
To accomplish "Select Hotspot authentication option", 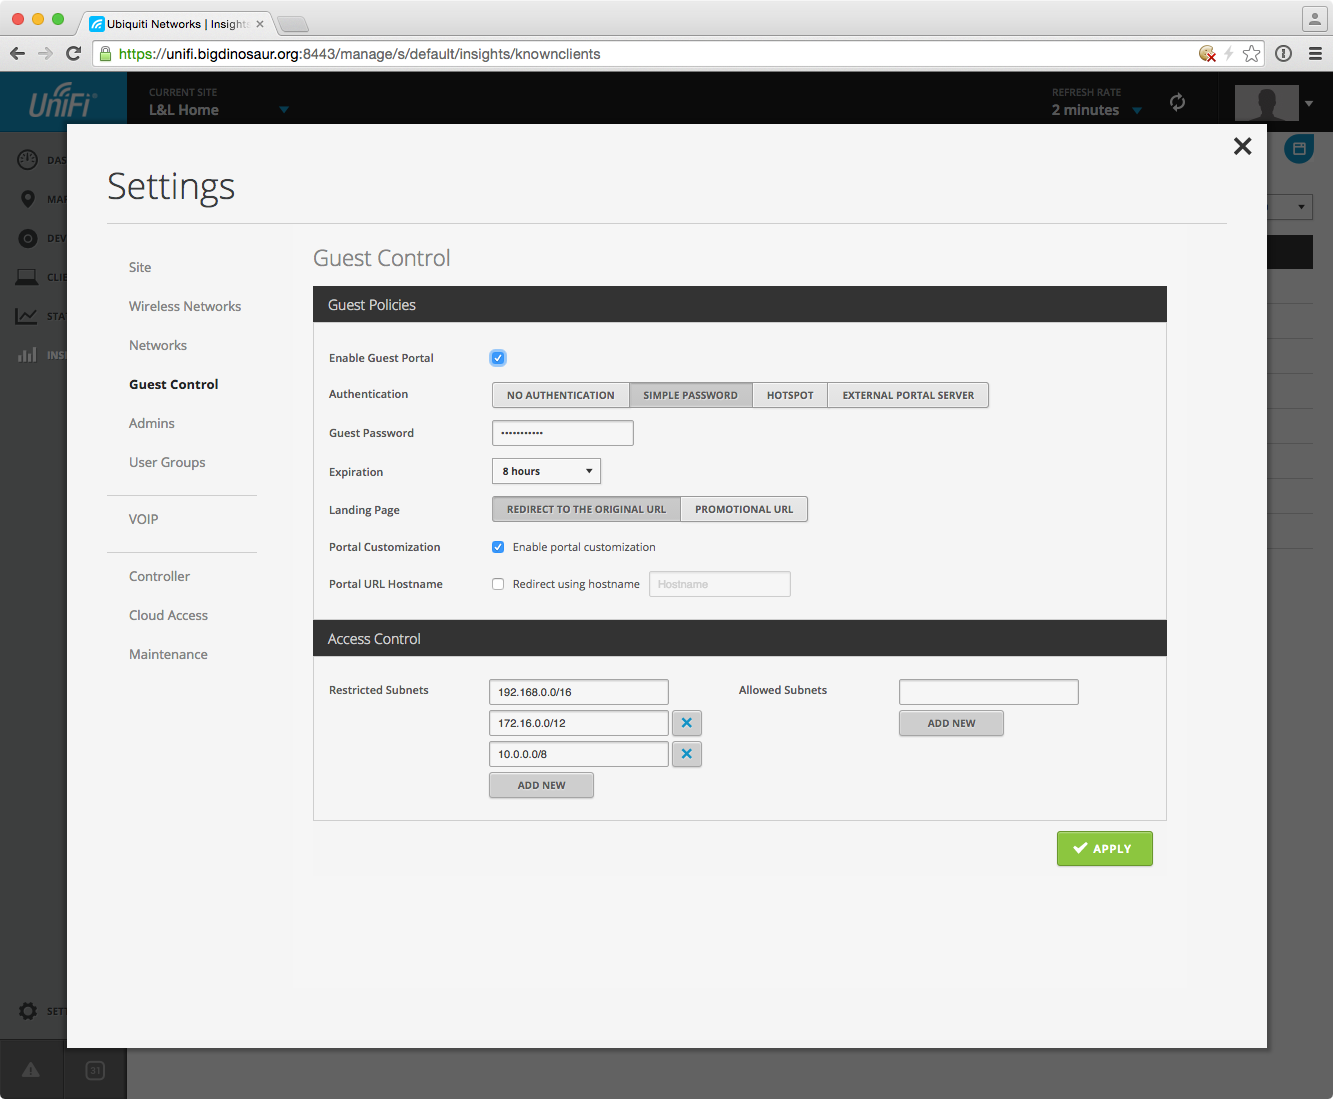I will pos(790,395).
